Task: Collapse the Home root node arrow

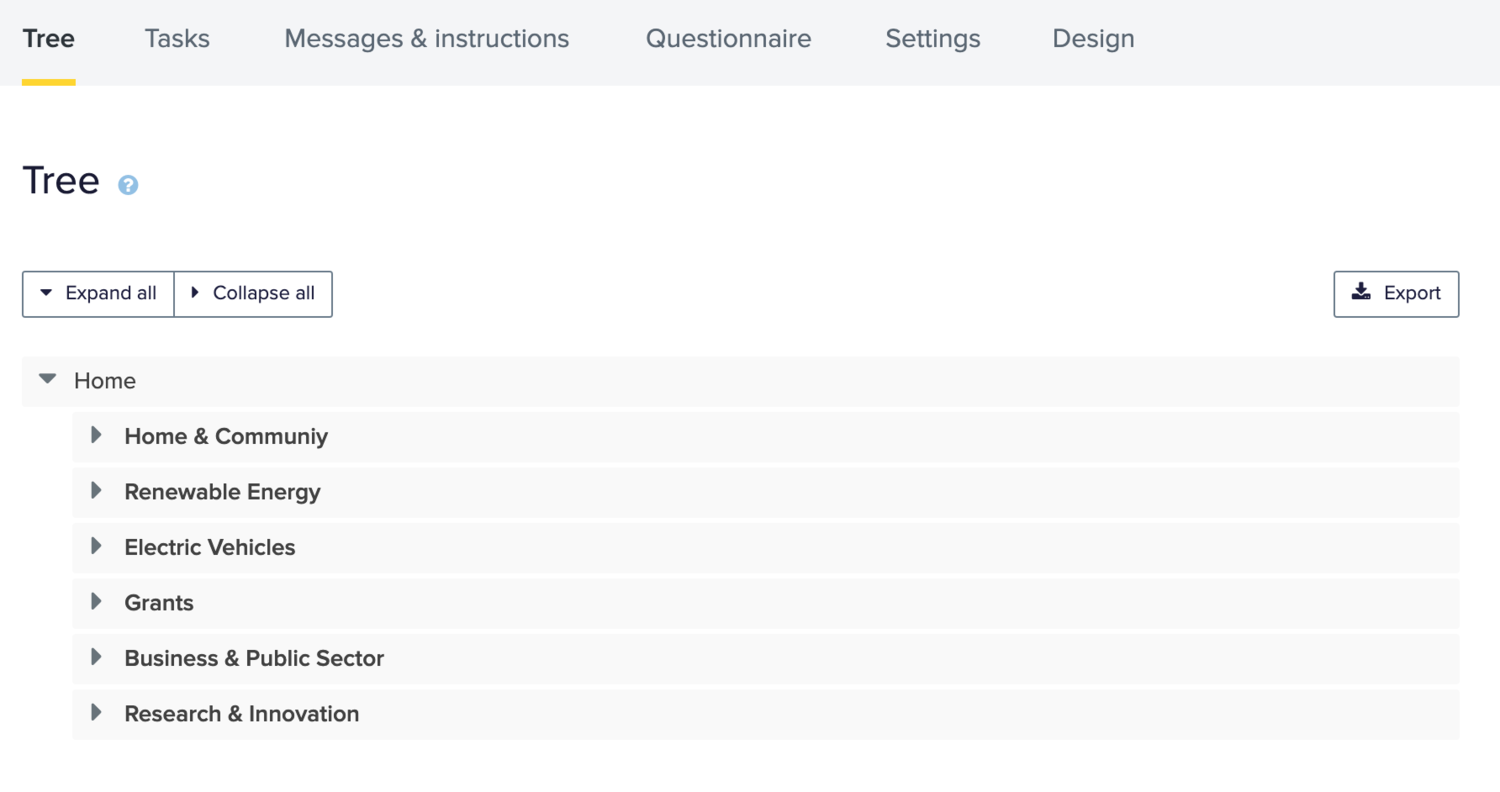Action: tap(47, 379)
